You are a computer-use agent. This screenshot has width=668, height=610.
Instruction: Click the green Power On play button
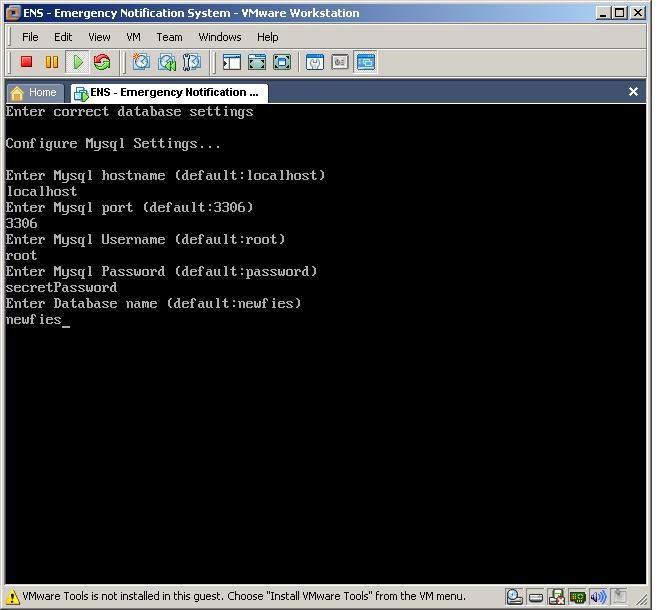pos(78,62)
